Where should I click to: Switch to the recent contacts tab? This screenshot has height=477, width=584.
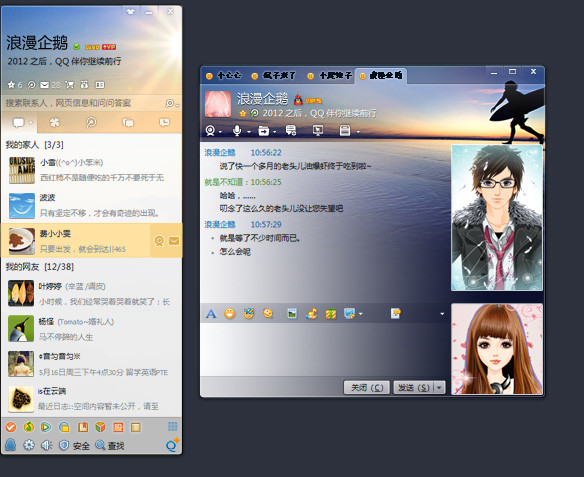[164, 122]
